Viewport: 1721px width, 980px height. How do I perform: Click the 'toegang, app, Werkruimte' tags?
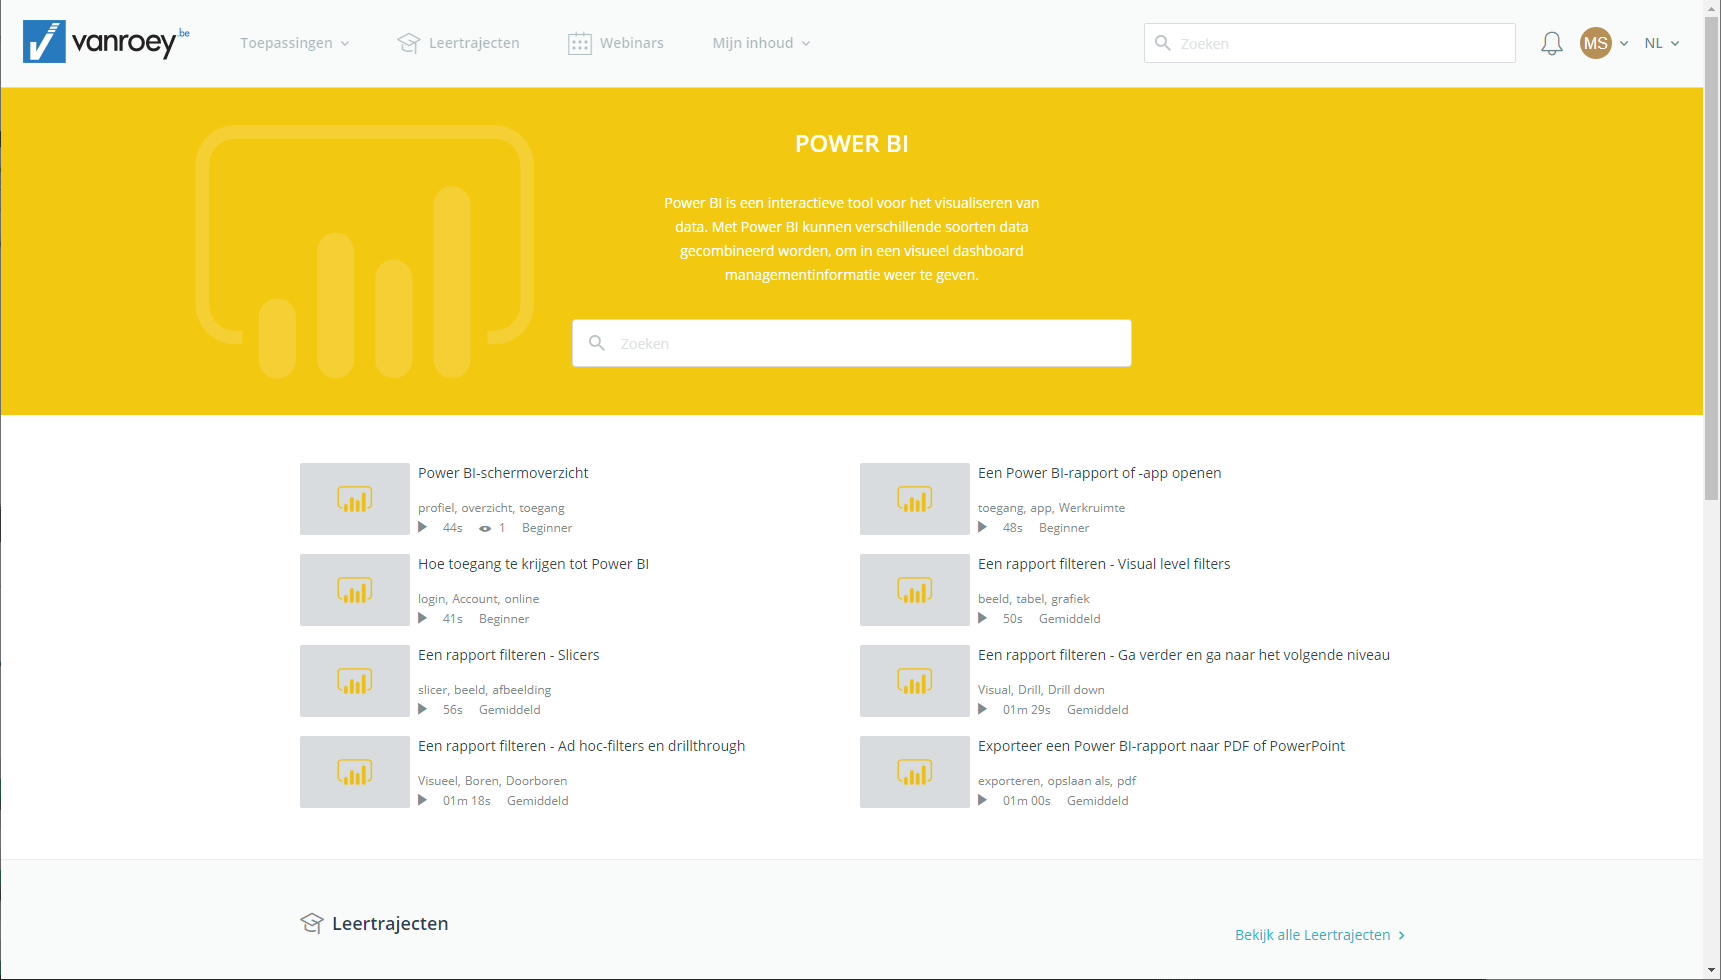tap(1051, 508)
